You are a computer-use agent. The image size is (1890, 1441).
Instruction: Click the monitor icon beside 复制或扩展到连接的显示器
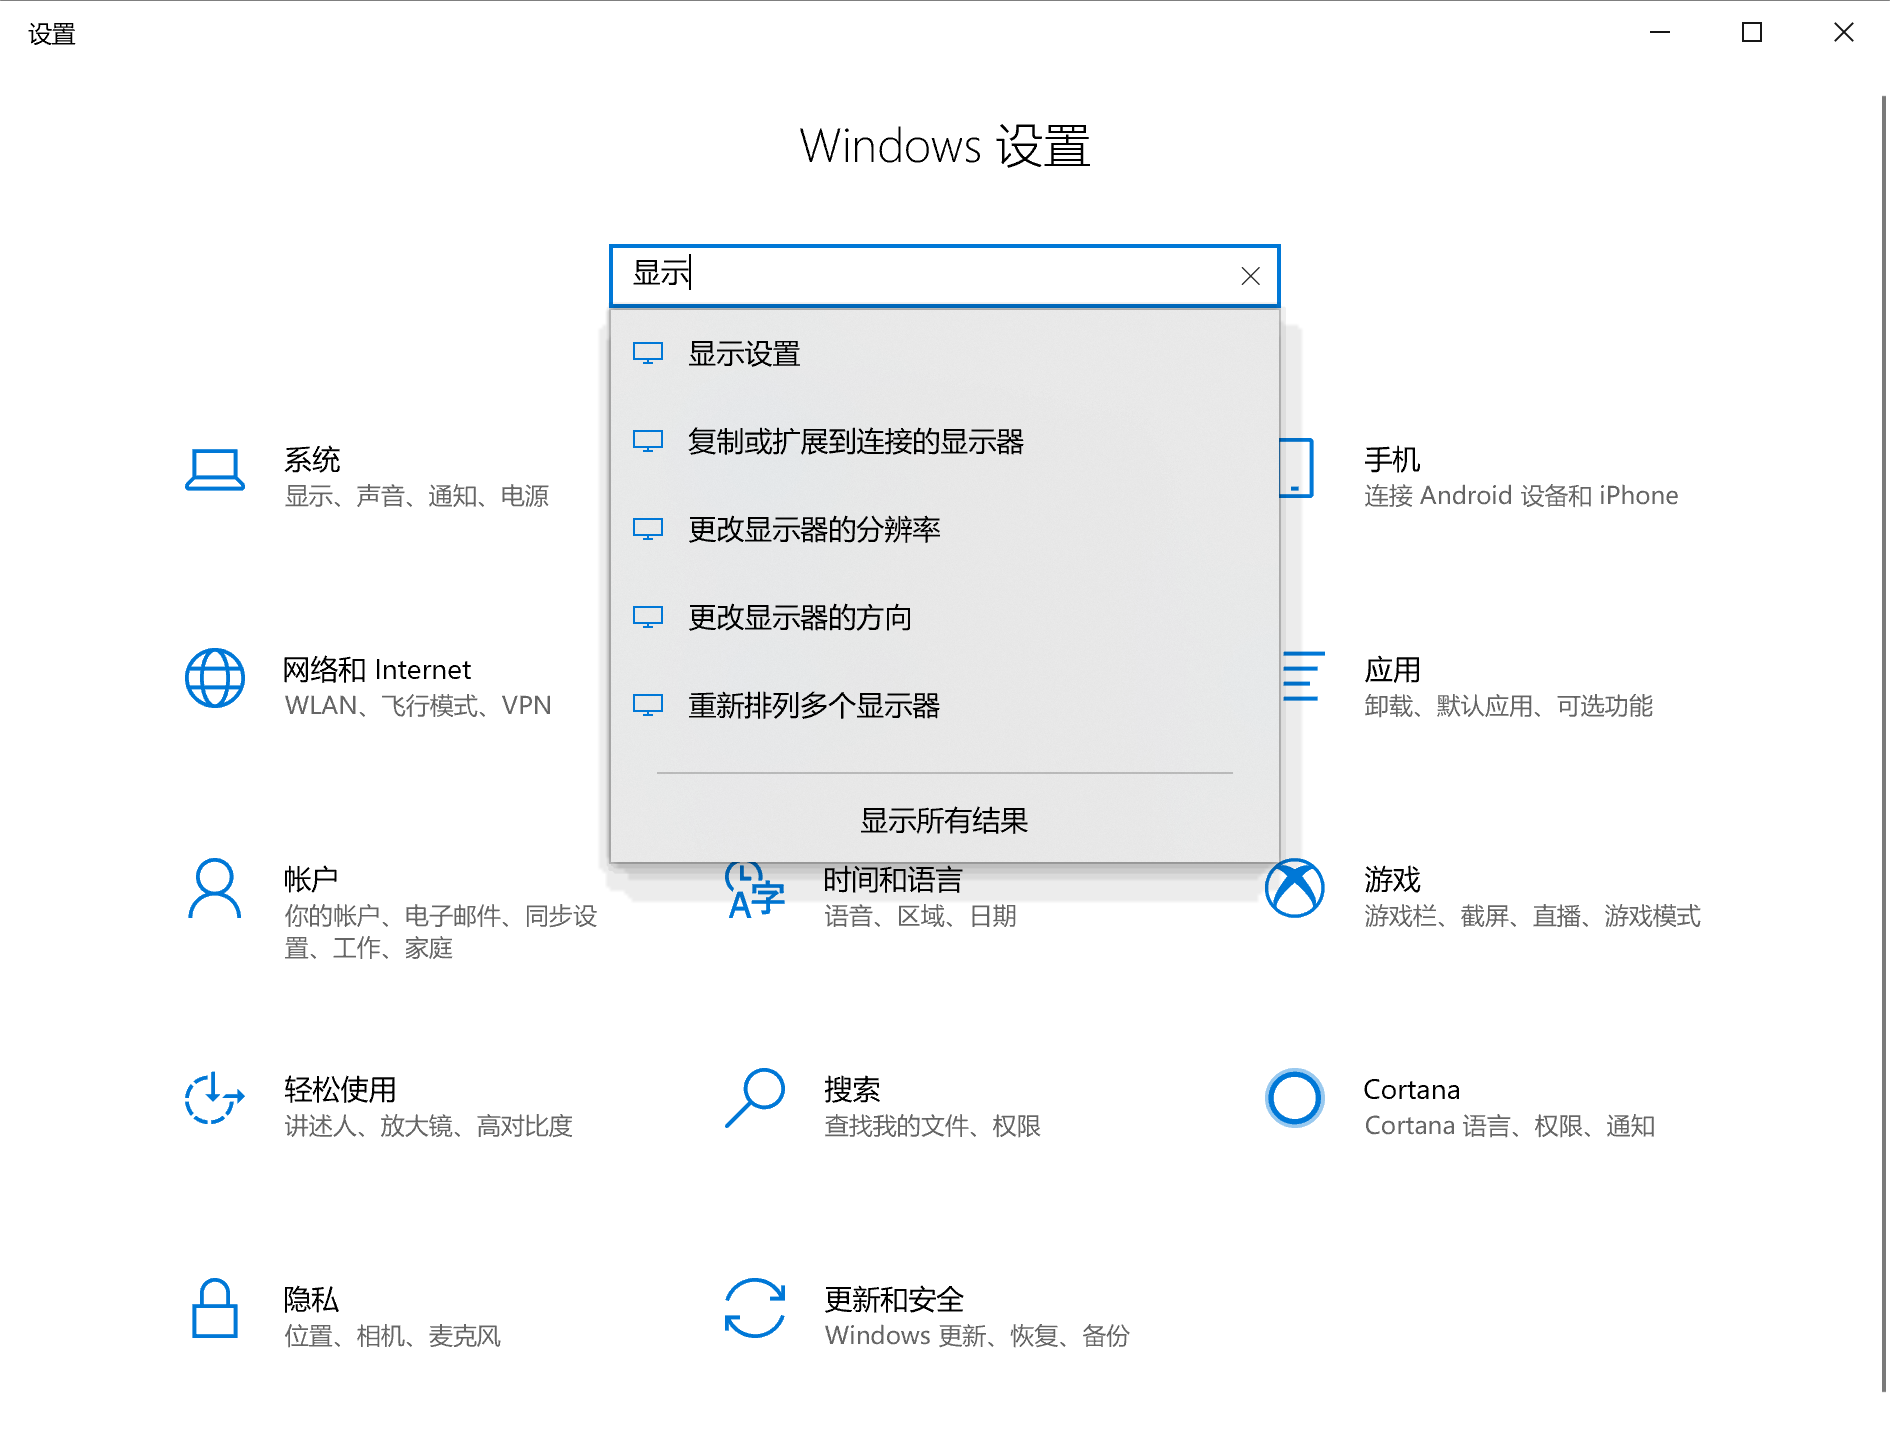pyautogui.click(x=648, y=442)
